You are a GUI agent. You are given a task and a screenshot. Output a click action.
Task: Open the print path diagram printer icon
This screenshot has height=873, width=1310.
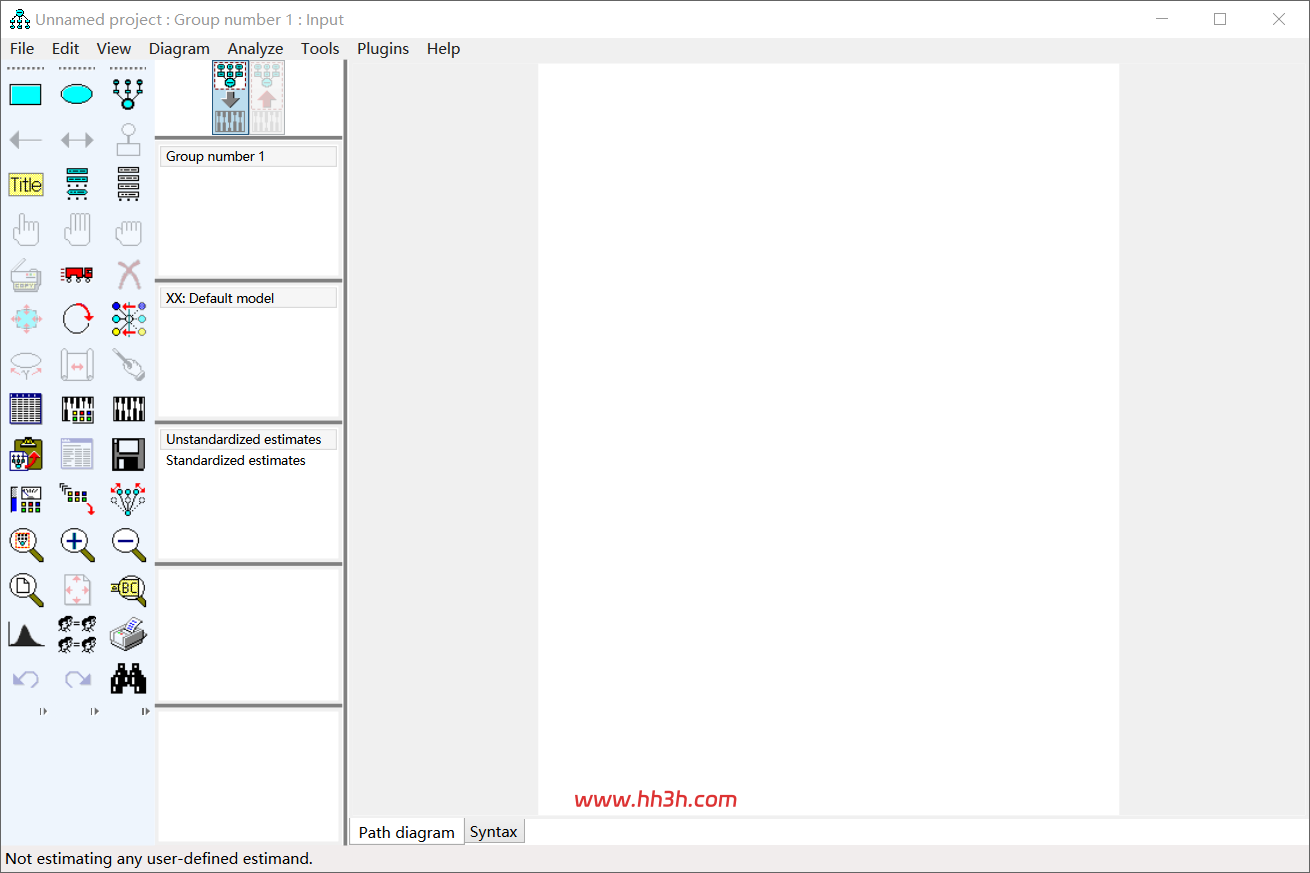point(128,634)
